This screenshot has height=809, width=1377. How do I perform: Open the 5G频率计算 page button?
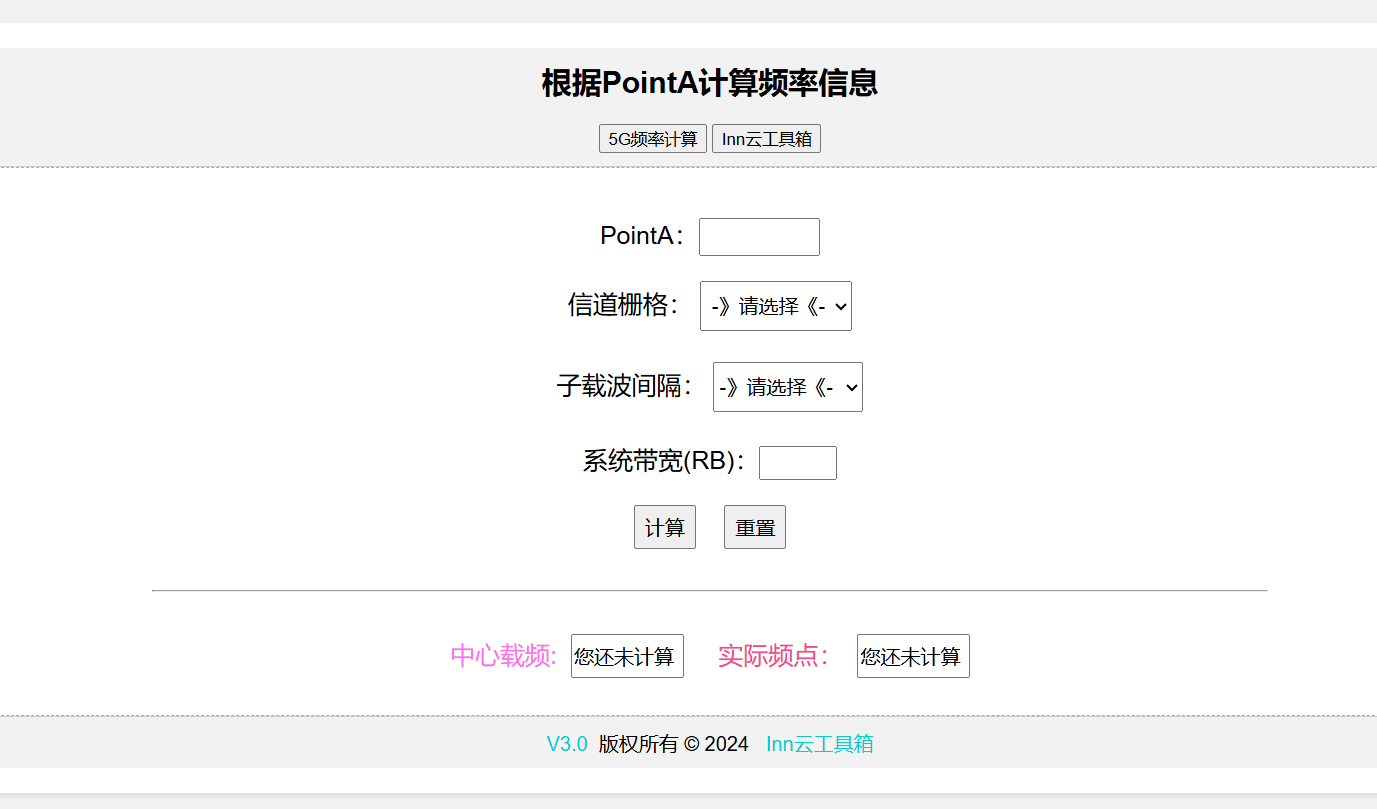coord(653,139)
